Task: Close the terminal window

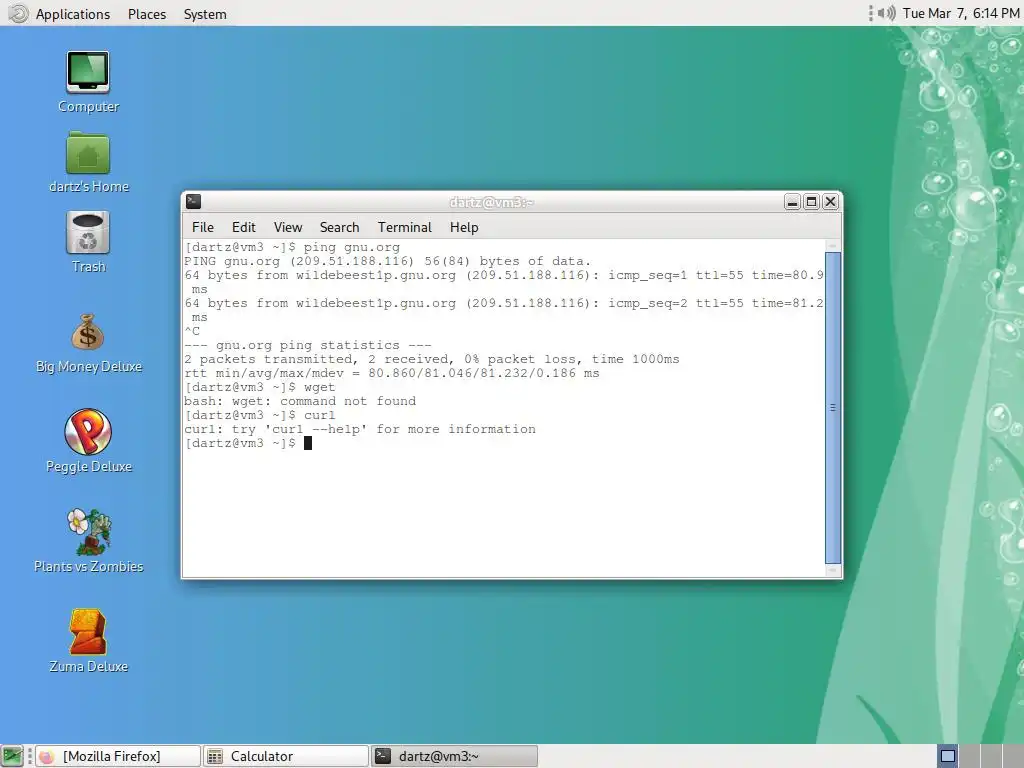Action: pyautogui.click(x=830, y=202)
